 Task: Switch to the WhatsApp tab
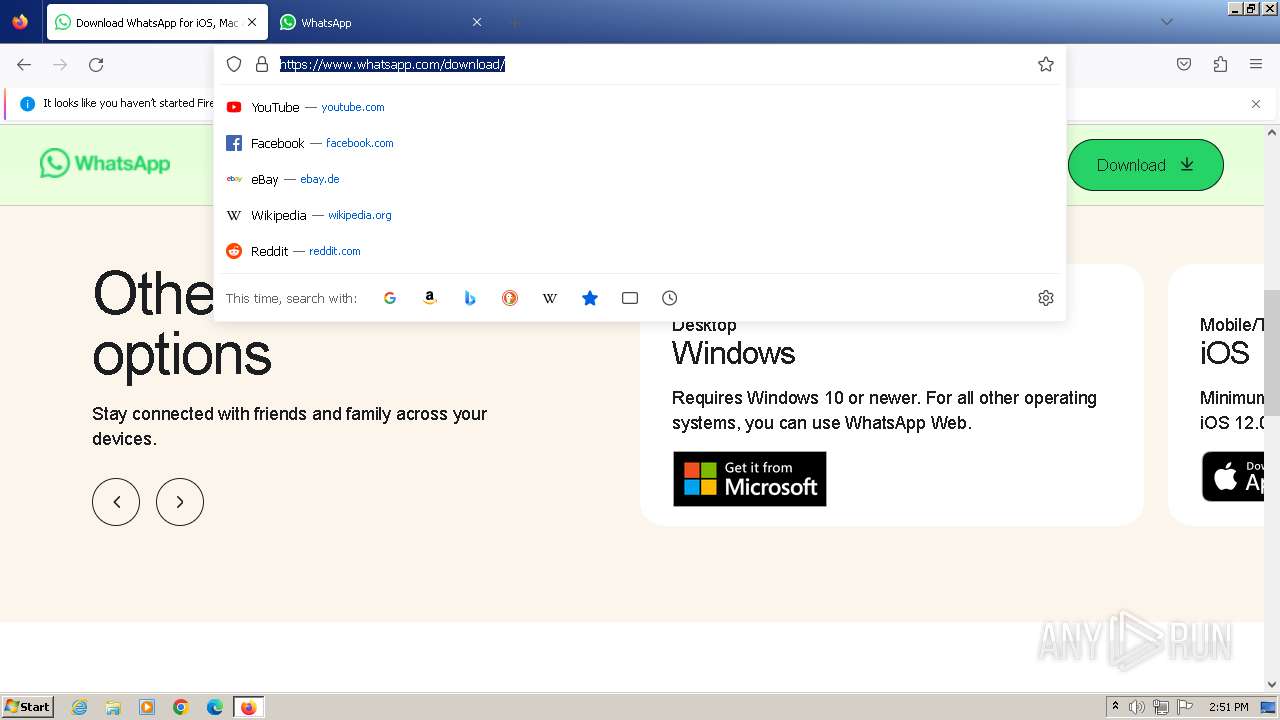point(381,22)
